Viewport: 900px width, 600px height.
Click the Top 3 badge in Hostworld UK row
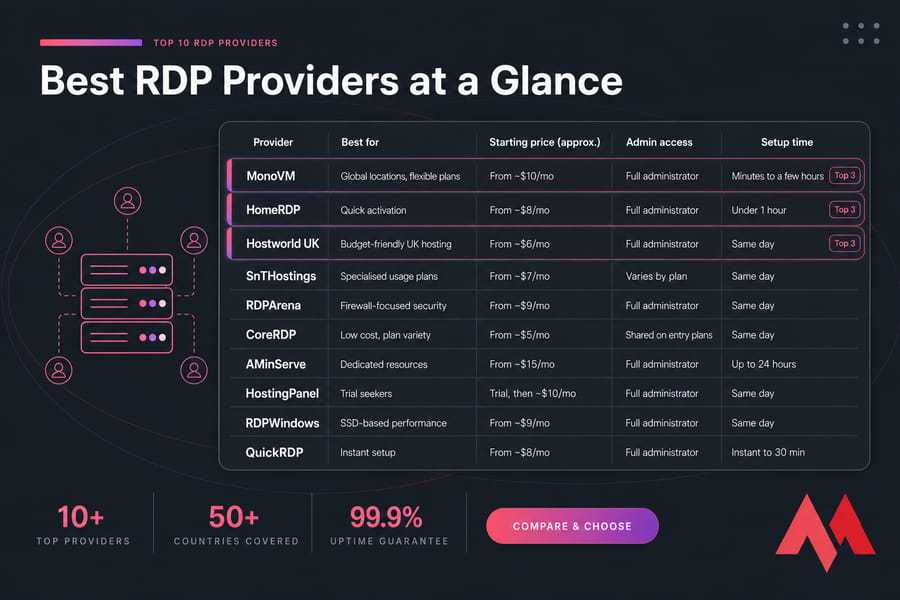(x=845, y=243)
